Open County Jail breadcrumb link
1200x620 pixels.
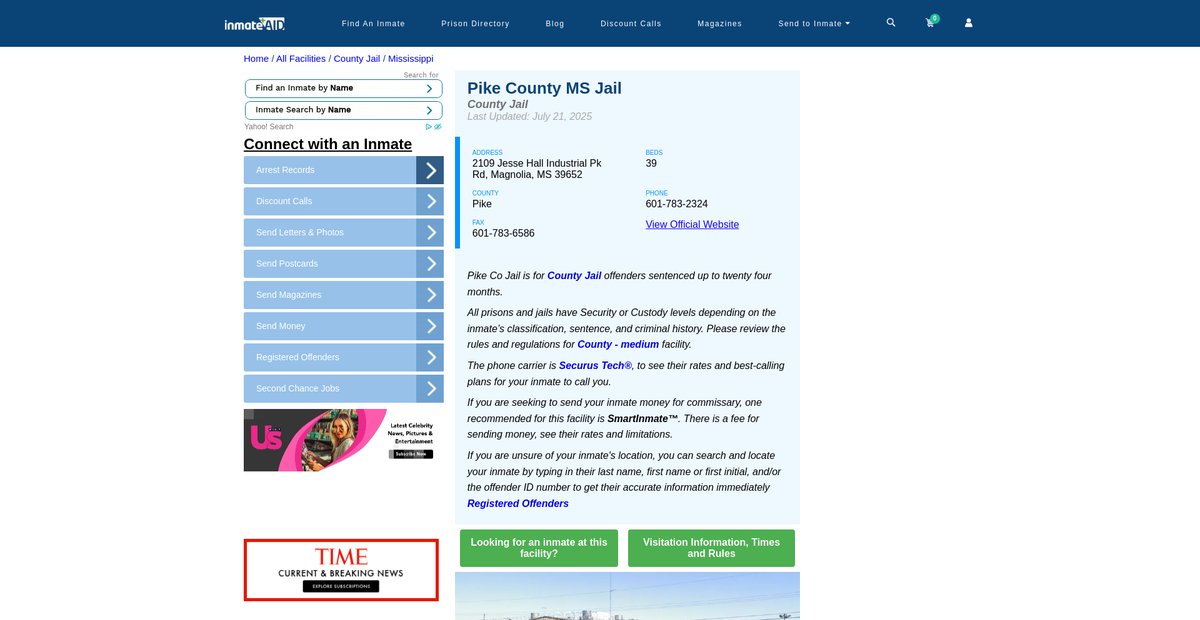(357, 59)
